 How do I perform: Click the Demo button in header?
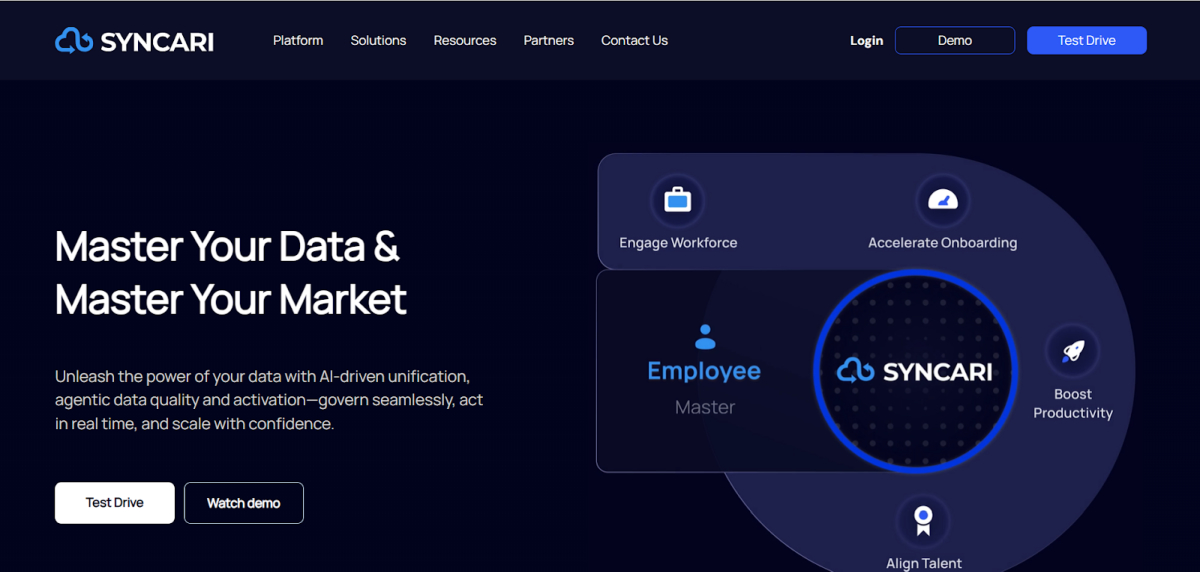(x=955, y=40)
